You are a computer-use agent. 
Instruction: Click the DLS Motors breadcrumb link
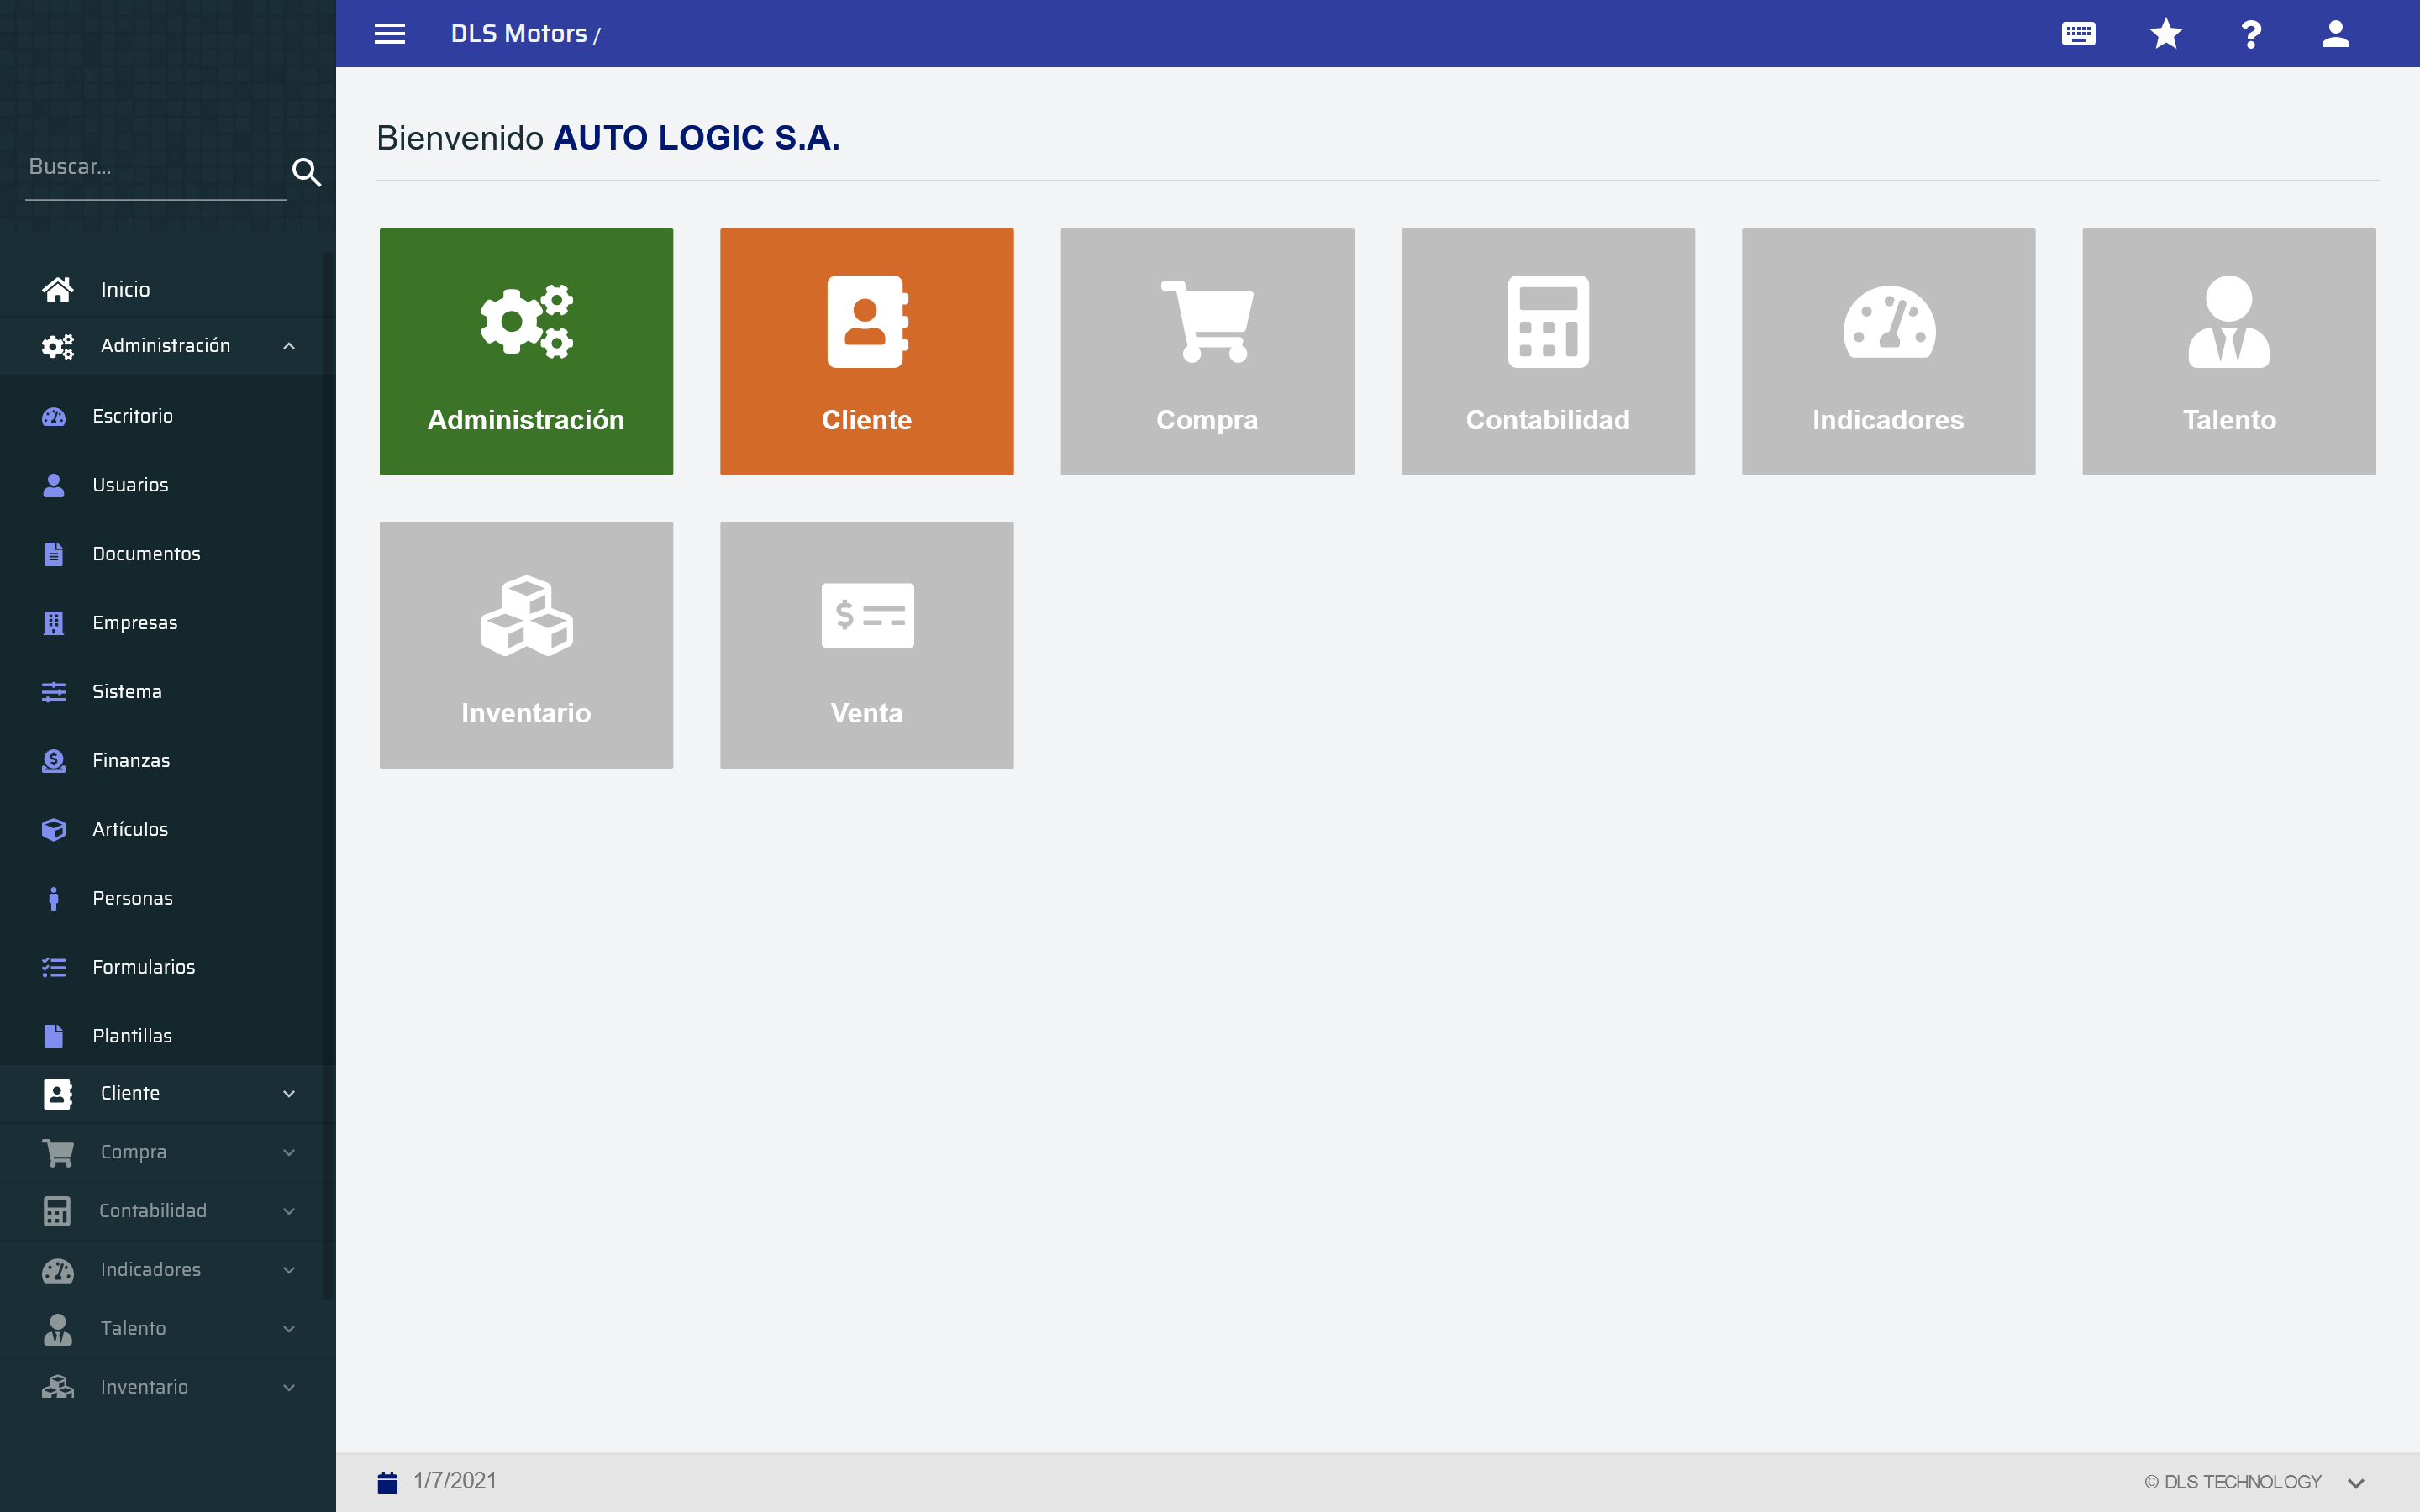(518, 34)
